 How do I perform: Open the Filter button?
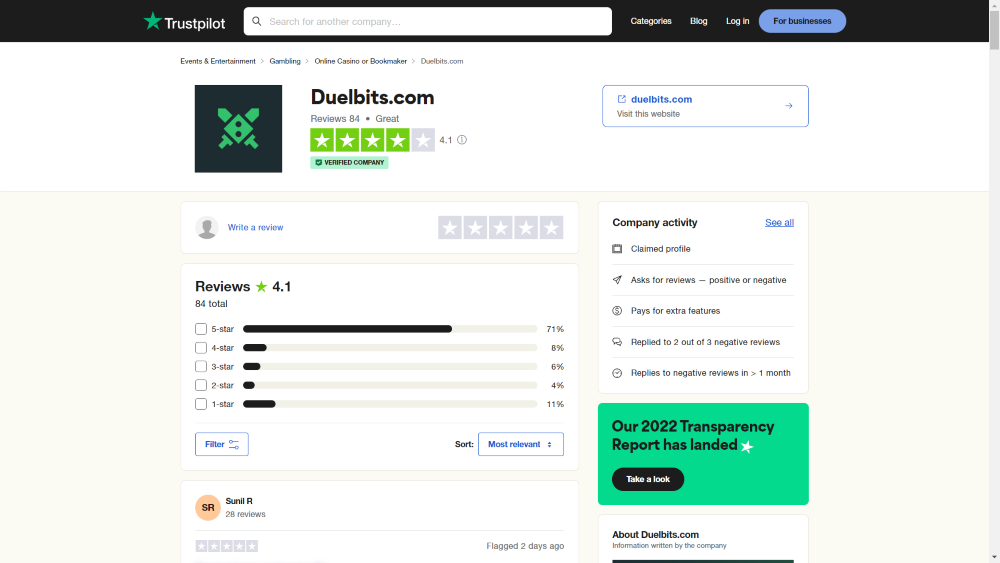coord(222,444)
